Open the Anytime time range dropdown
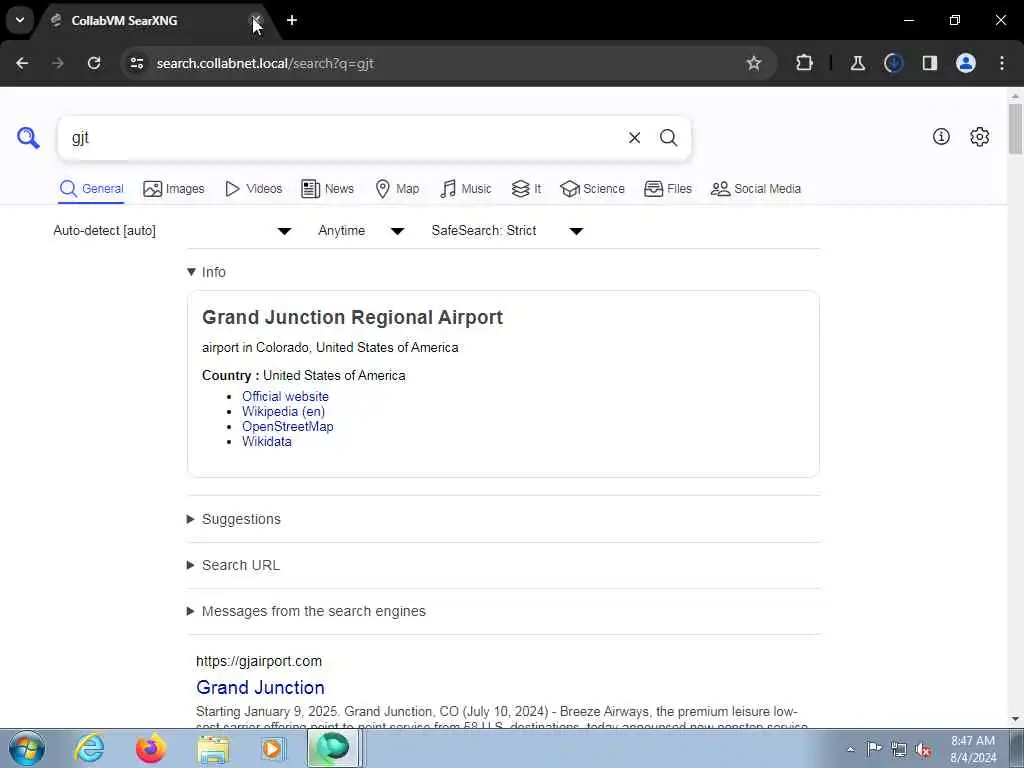 [x=361, y=231]
